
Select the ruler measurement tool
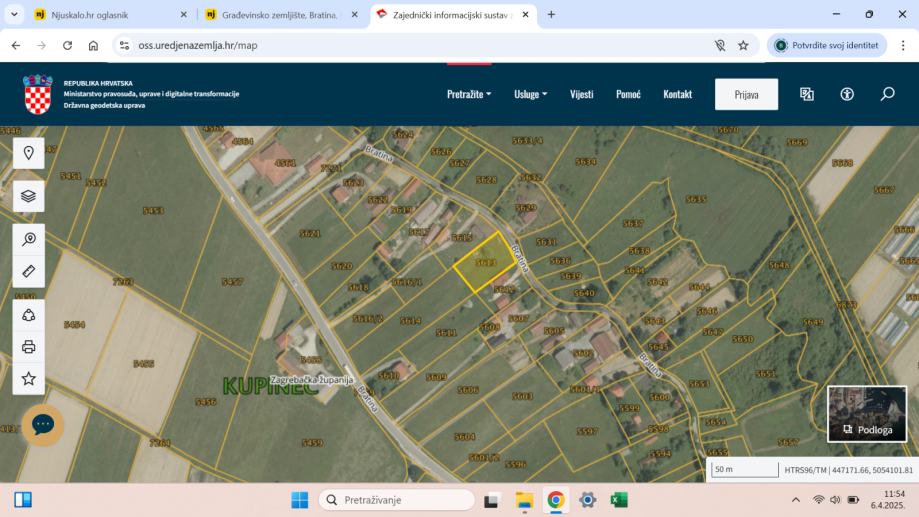(x=29, y=271)
